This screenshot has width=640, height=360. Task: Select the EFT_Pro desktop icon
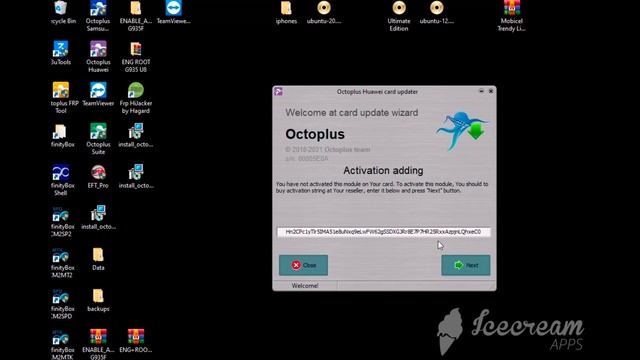[x=98, y=177]
